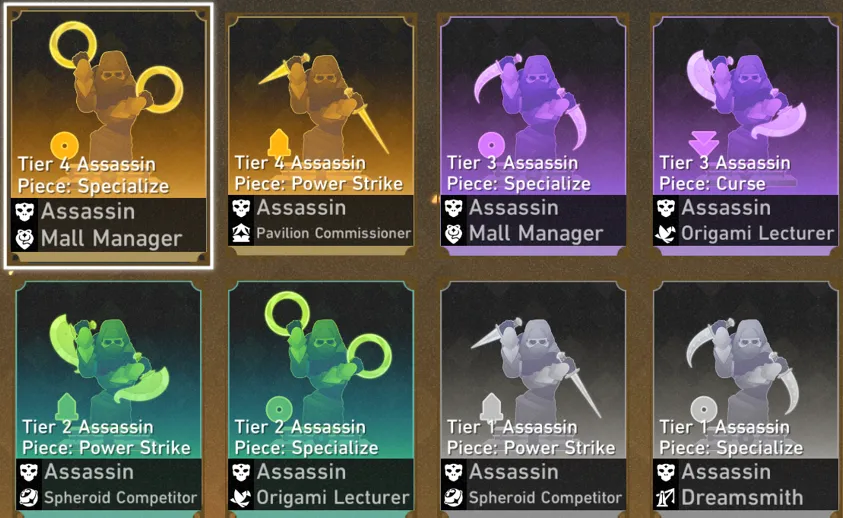Click the Origami Lecturer crane icon on purple card
The height and width of the screenshot is (518, 843).
(666, 233)
